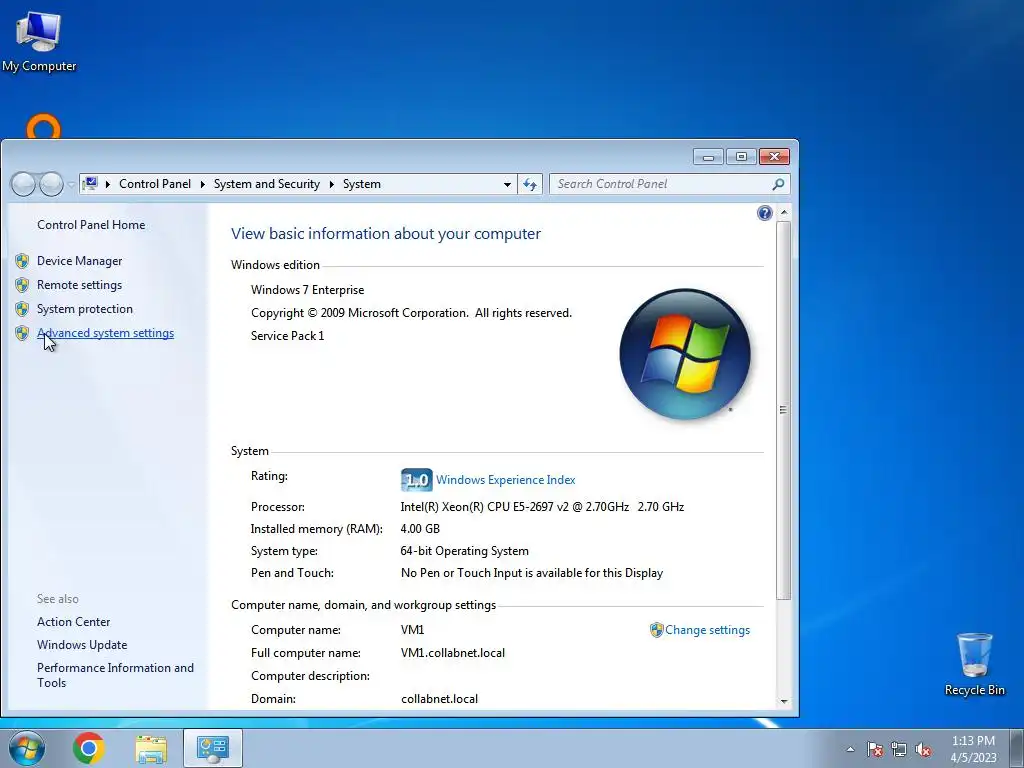Click the vertical scrollbar thumb
The image size is (1024, 768).
[784, 410]
